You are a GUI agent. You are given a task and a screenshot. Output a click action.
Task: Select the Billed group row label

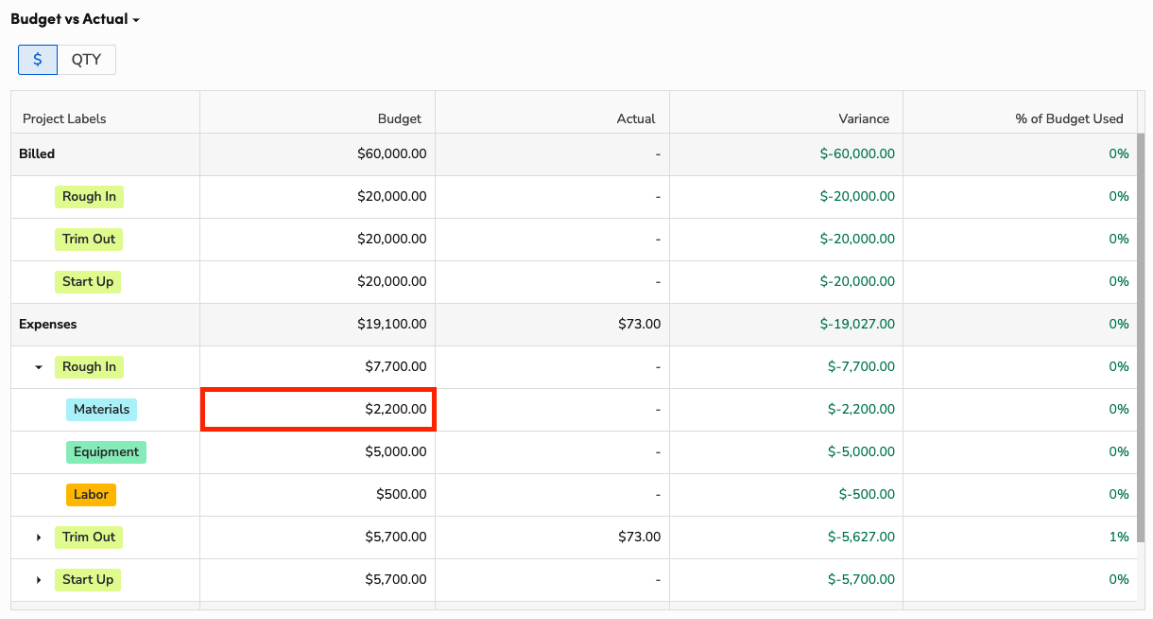click(x=37, y=154)
